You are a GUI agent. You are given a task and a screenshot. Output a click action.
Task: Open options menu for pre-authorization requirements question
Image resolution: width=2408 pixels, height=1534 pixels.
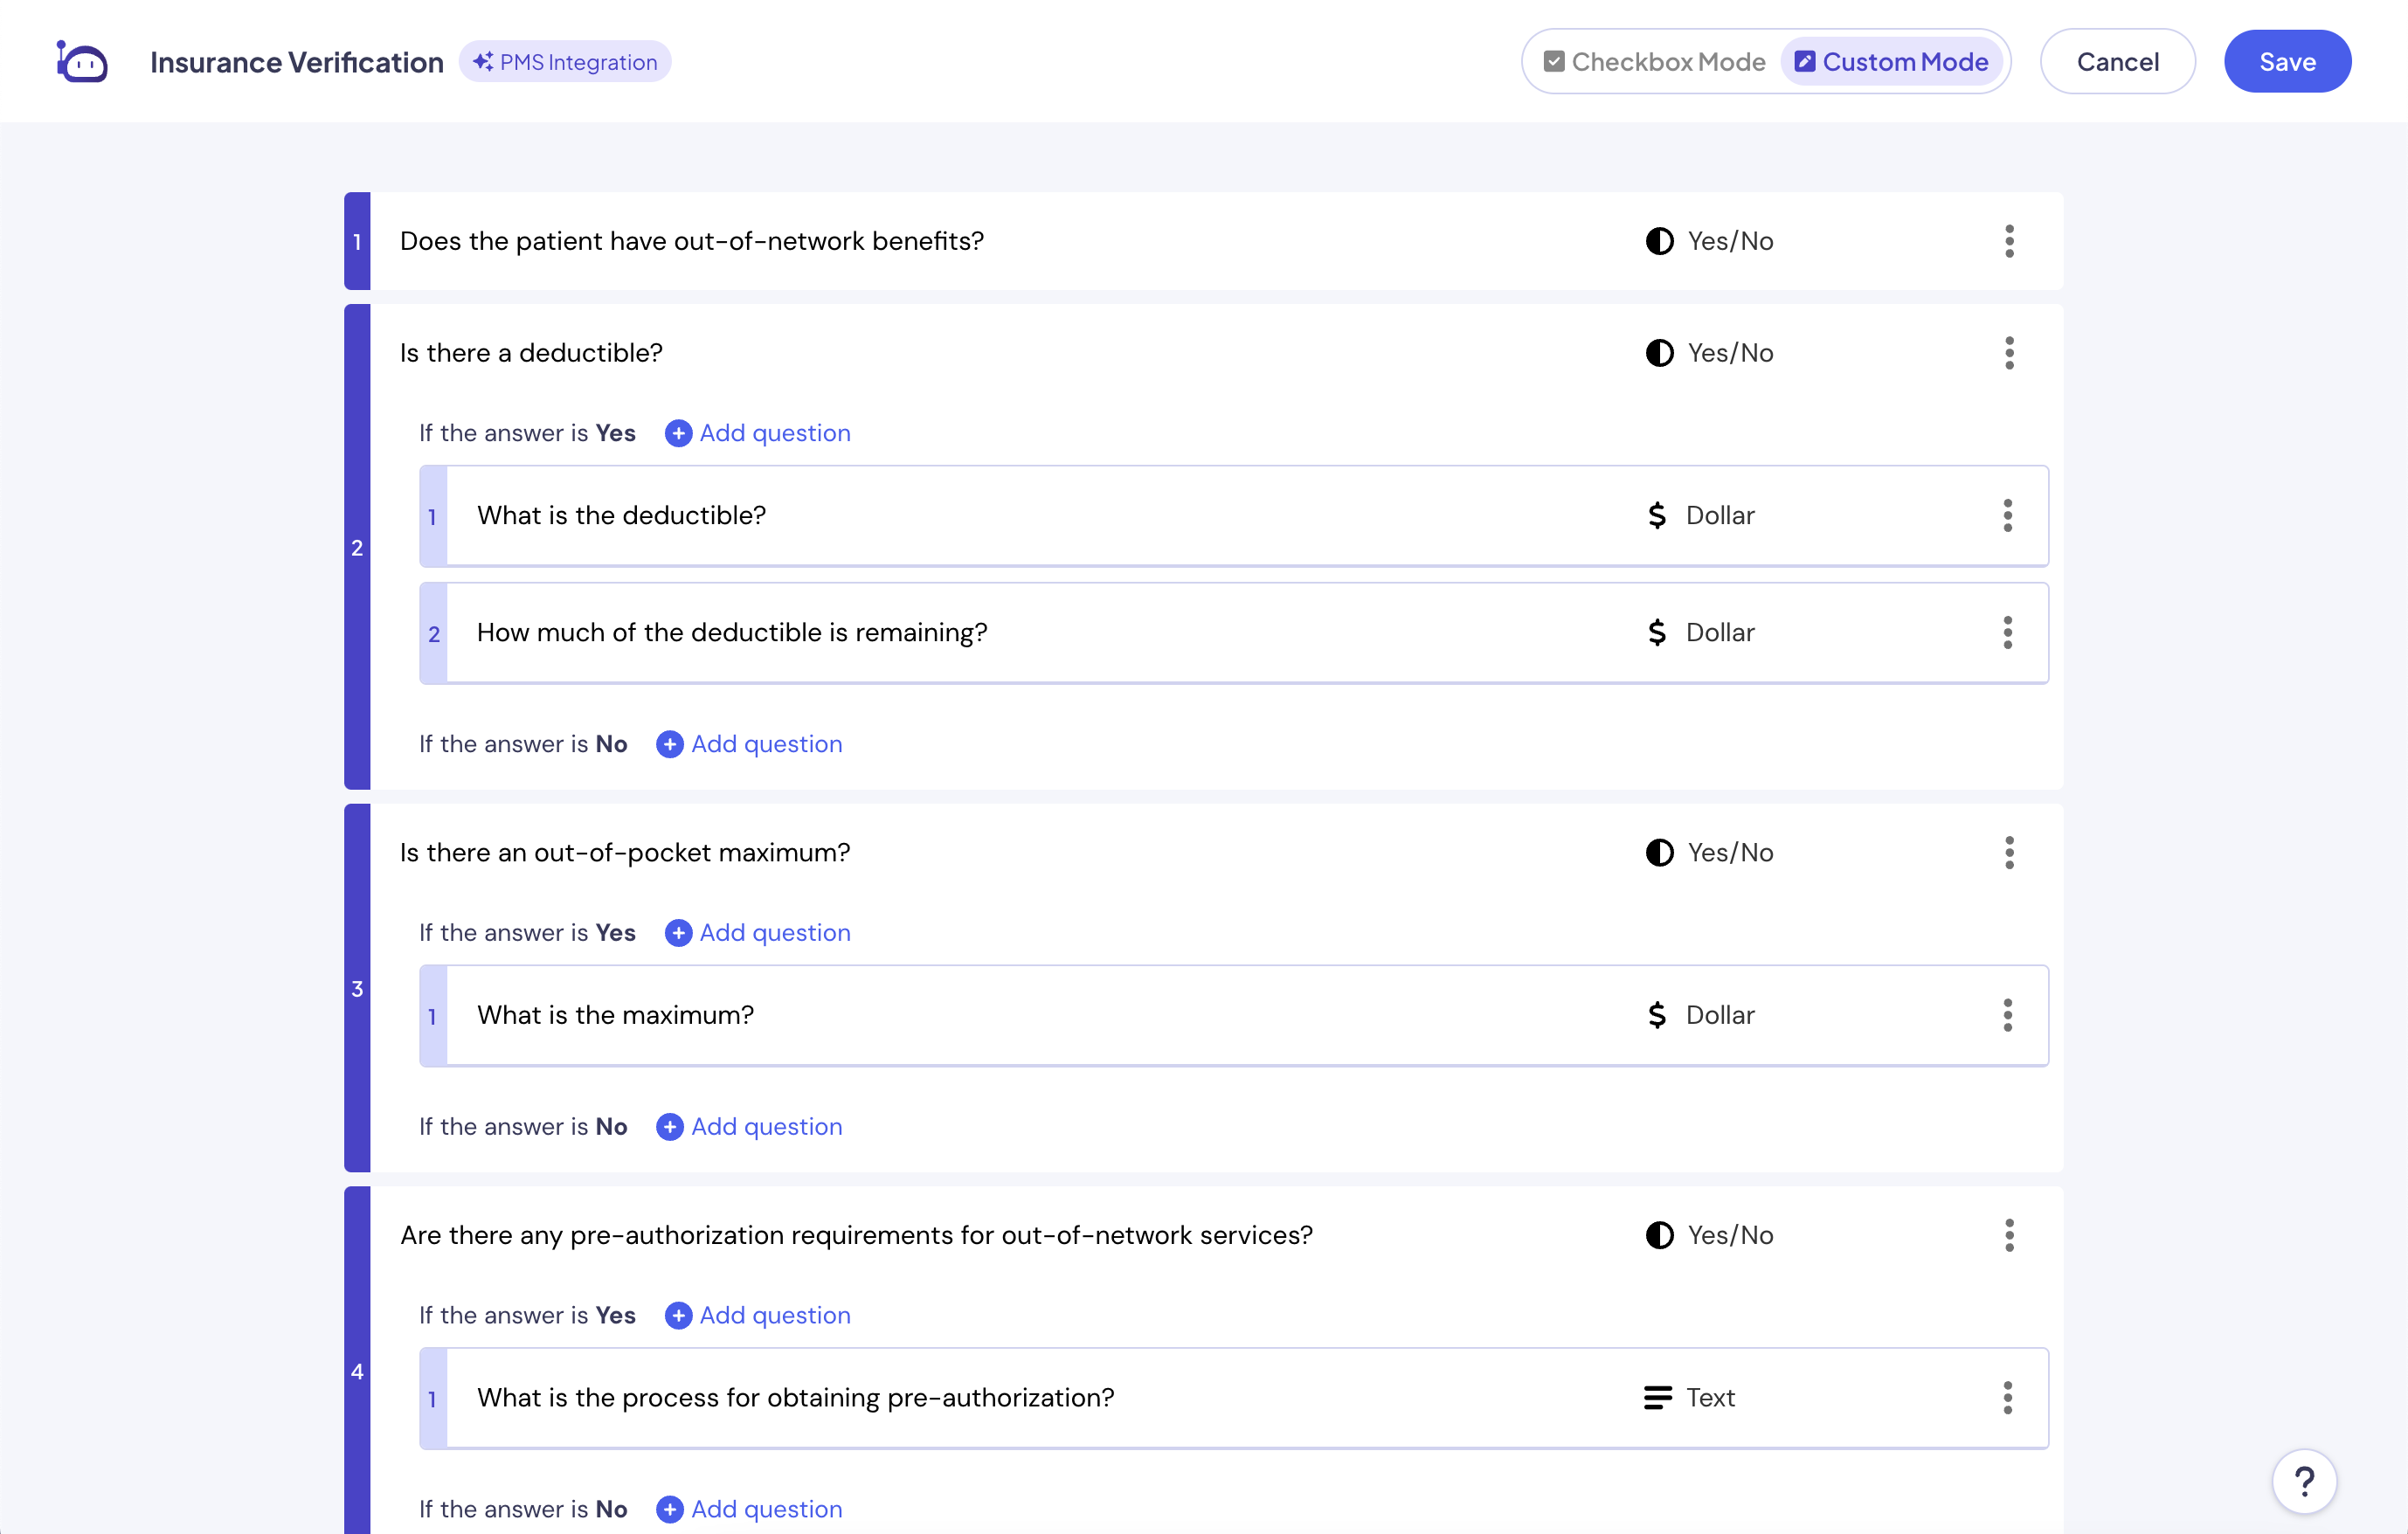coord(2009,1236)
